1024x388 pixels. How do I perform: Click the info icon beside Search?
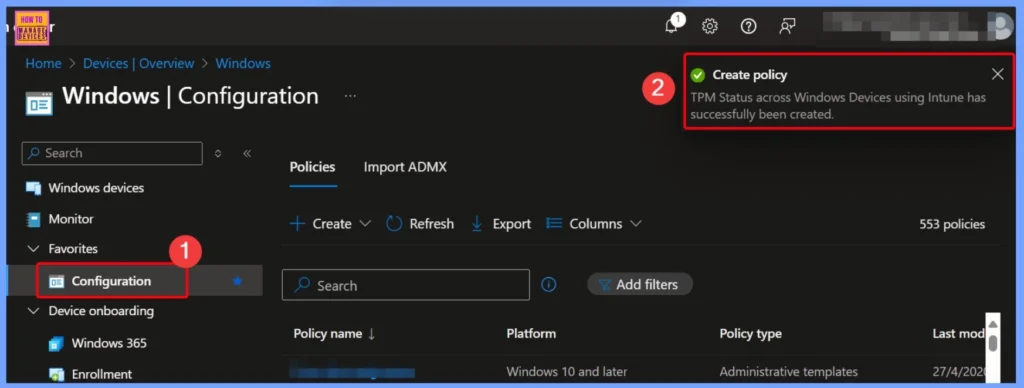tap(549, 285)
